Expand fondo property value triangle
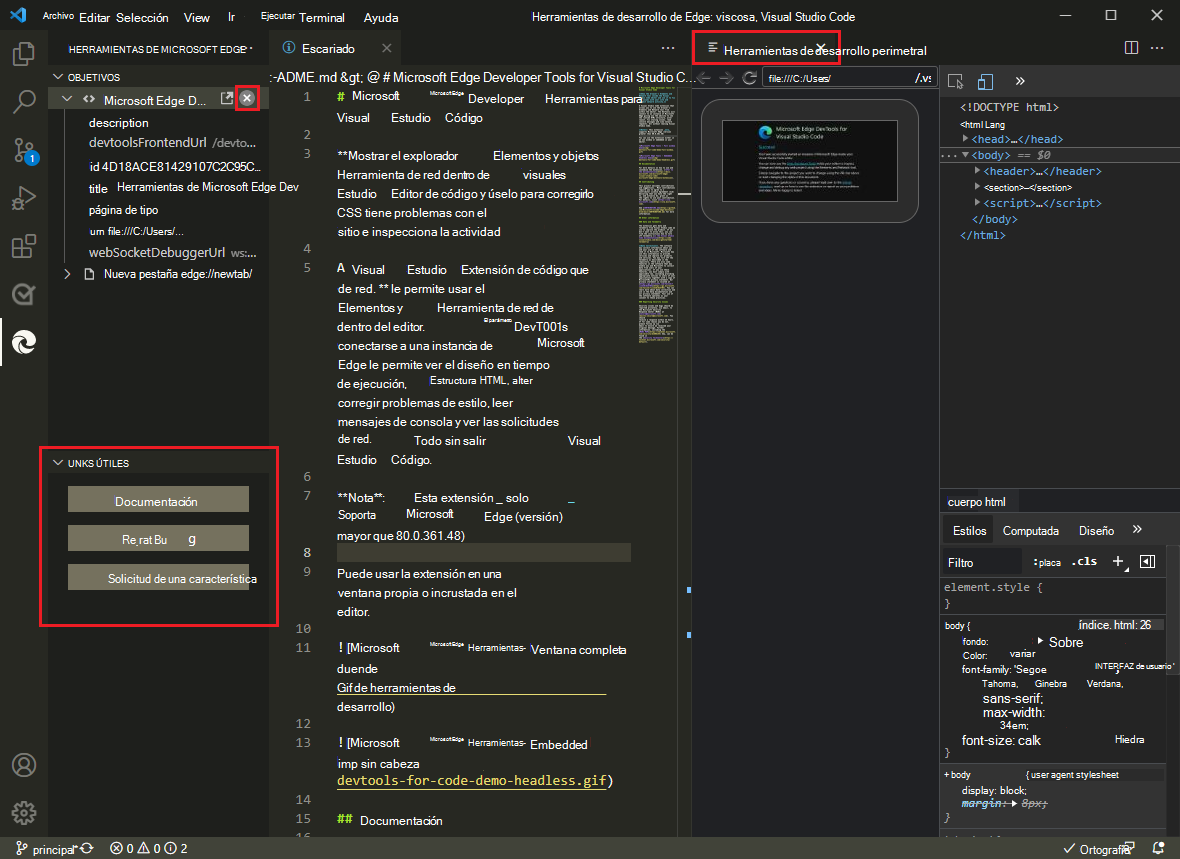The image size is (1180, 859). (1041, 641)
